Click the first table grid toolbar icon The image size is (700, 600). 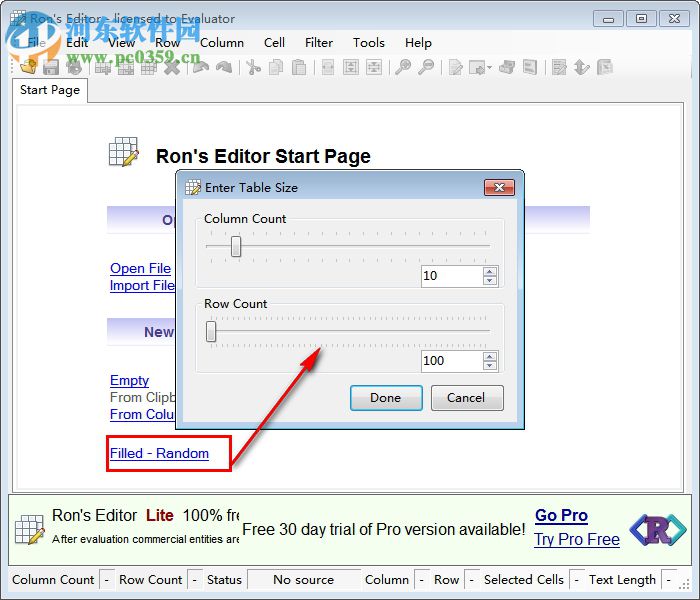click(x=103, y=67)
